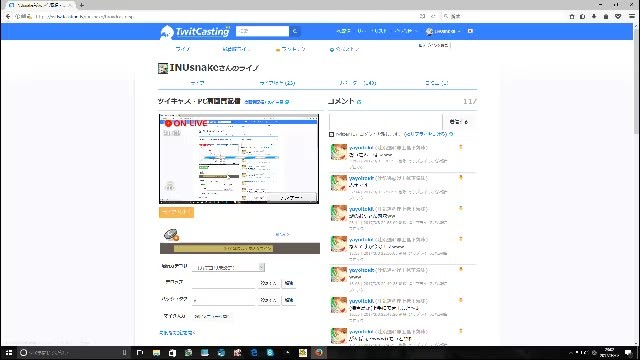Click the browser home icon in toolbar
640x360 pixels.
(x=571, y=16)
